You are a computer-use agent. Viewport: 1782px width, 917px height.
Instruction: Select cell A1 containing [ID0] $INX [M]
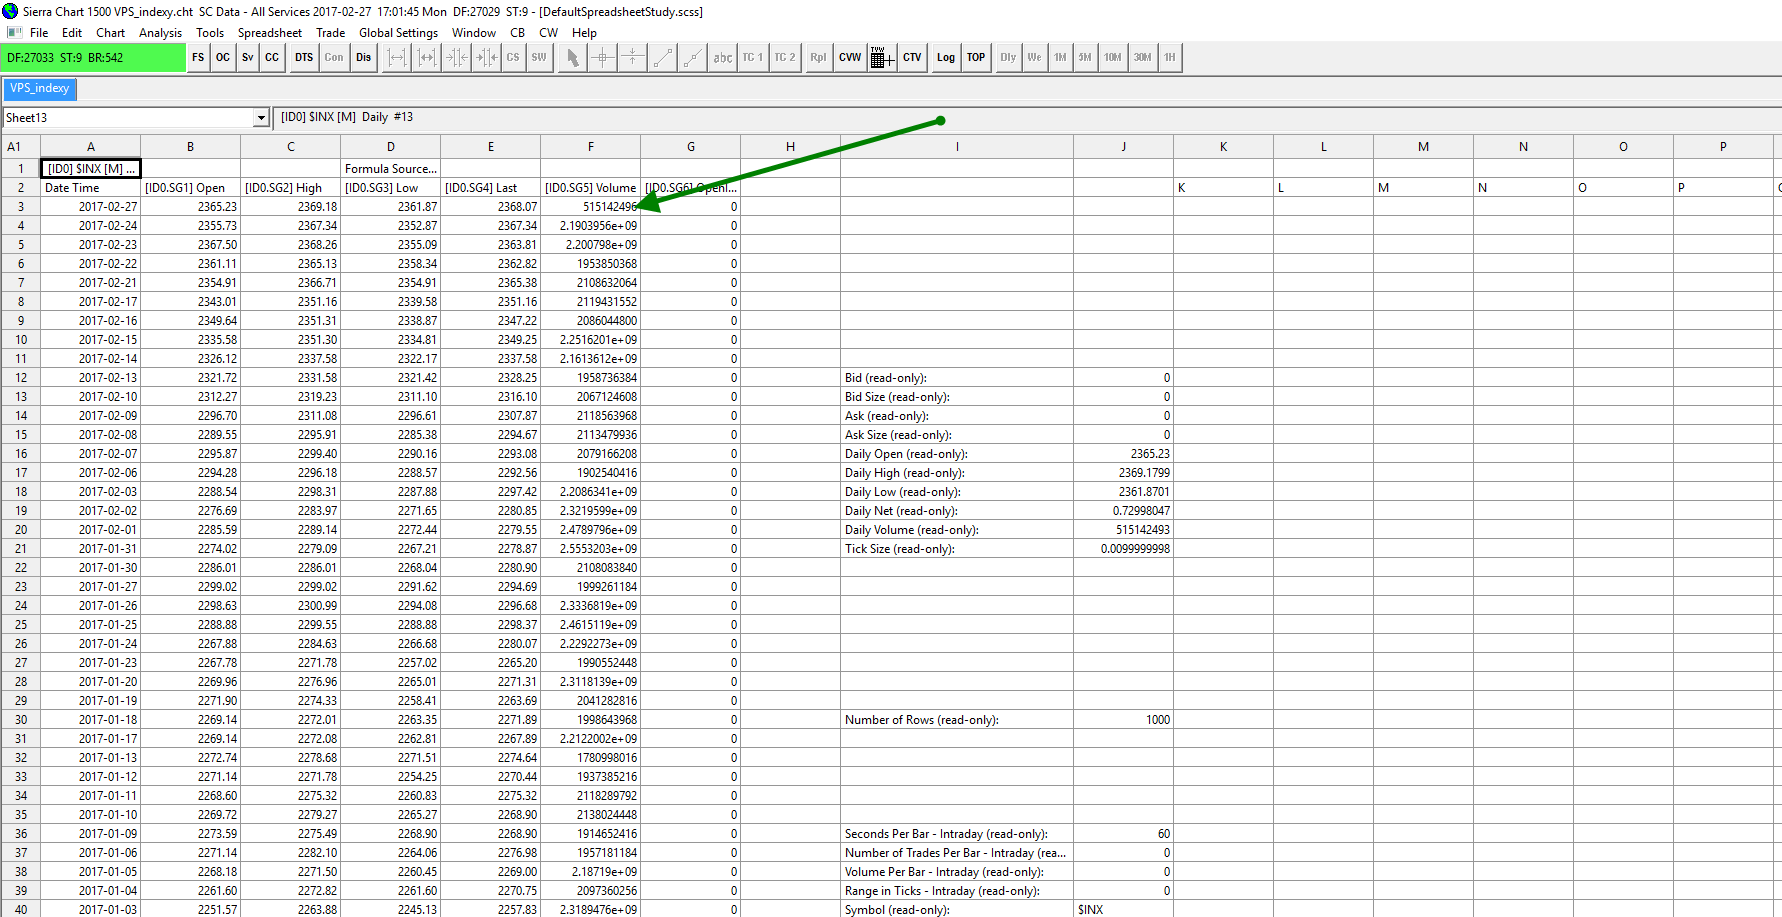click(91, 169)
